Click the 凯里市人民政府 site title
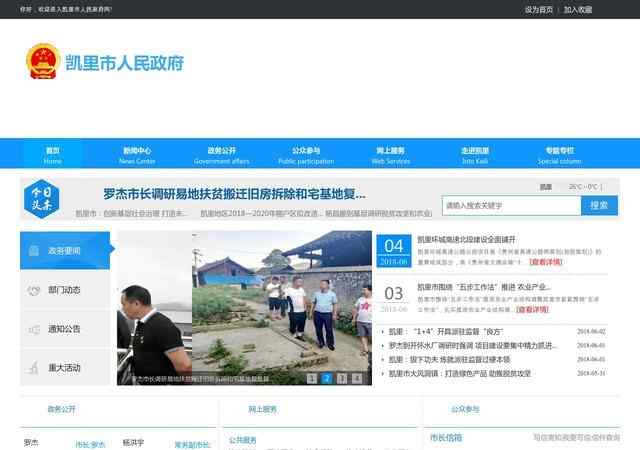640x450 pixels. pos(124,62)
